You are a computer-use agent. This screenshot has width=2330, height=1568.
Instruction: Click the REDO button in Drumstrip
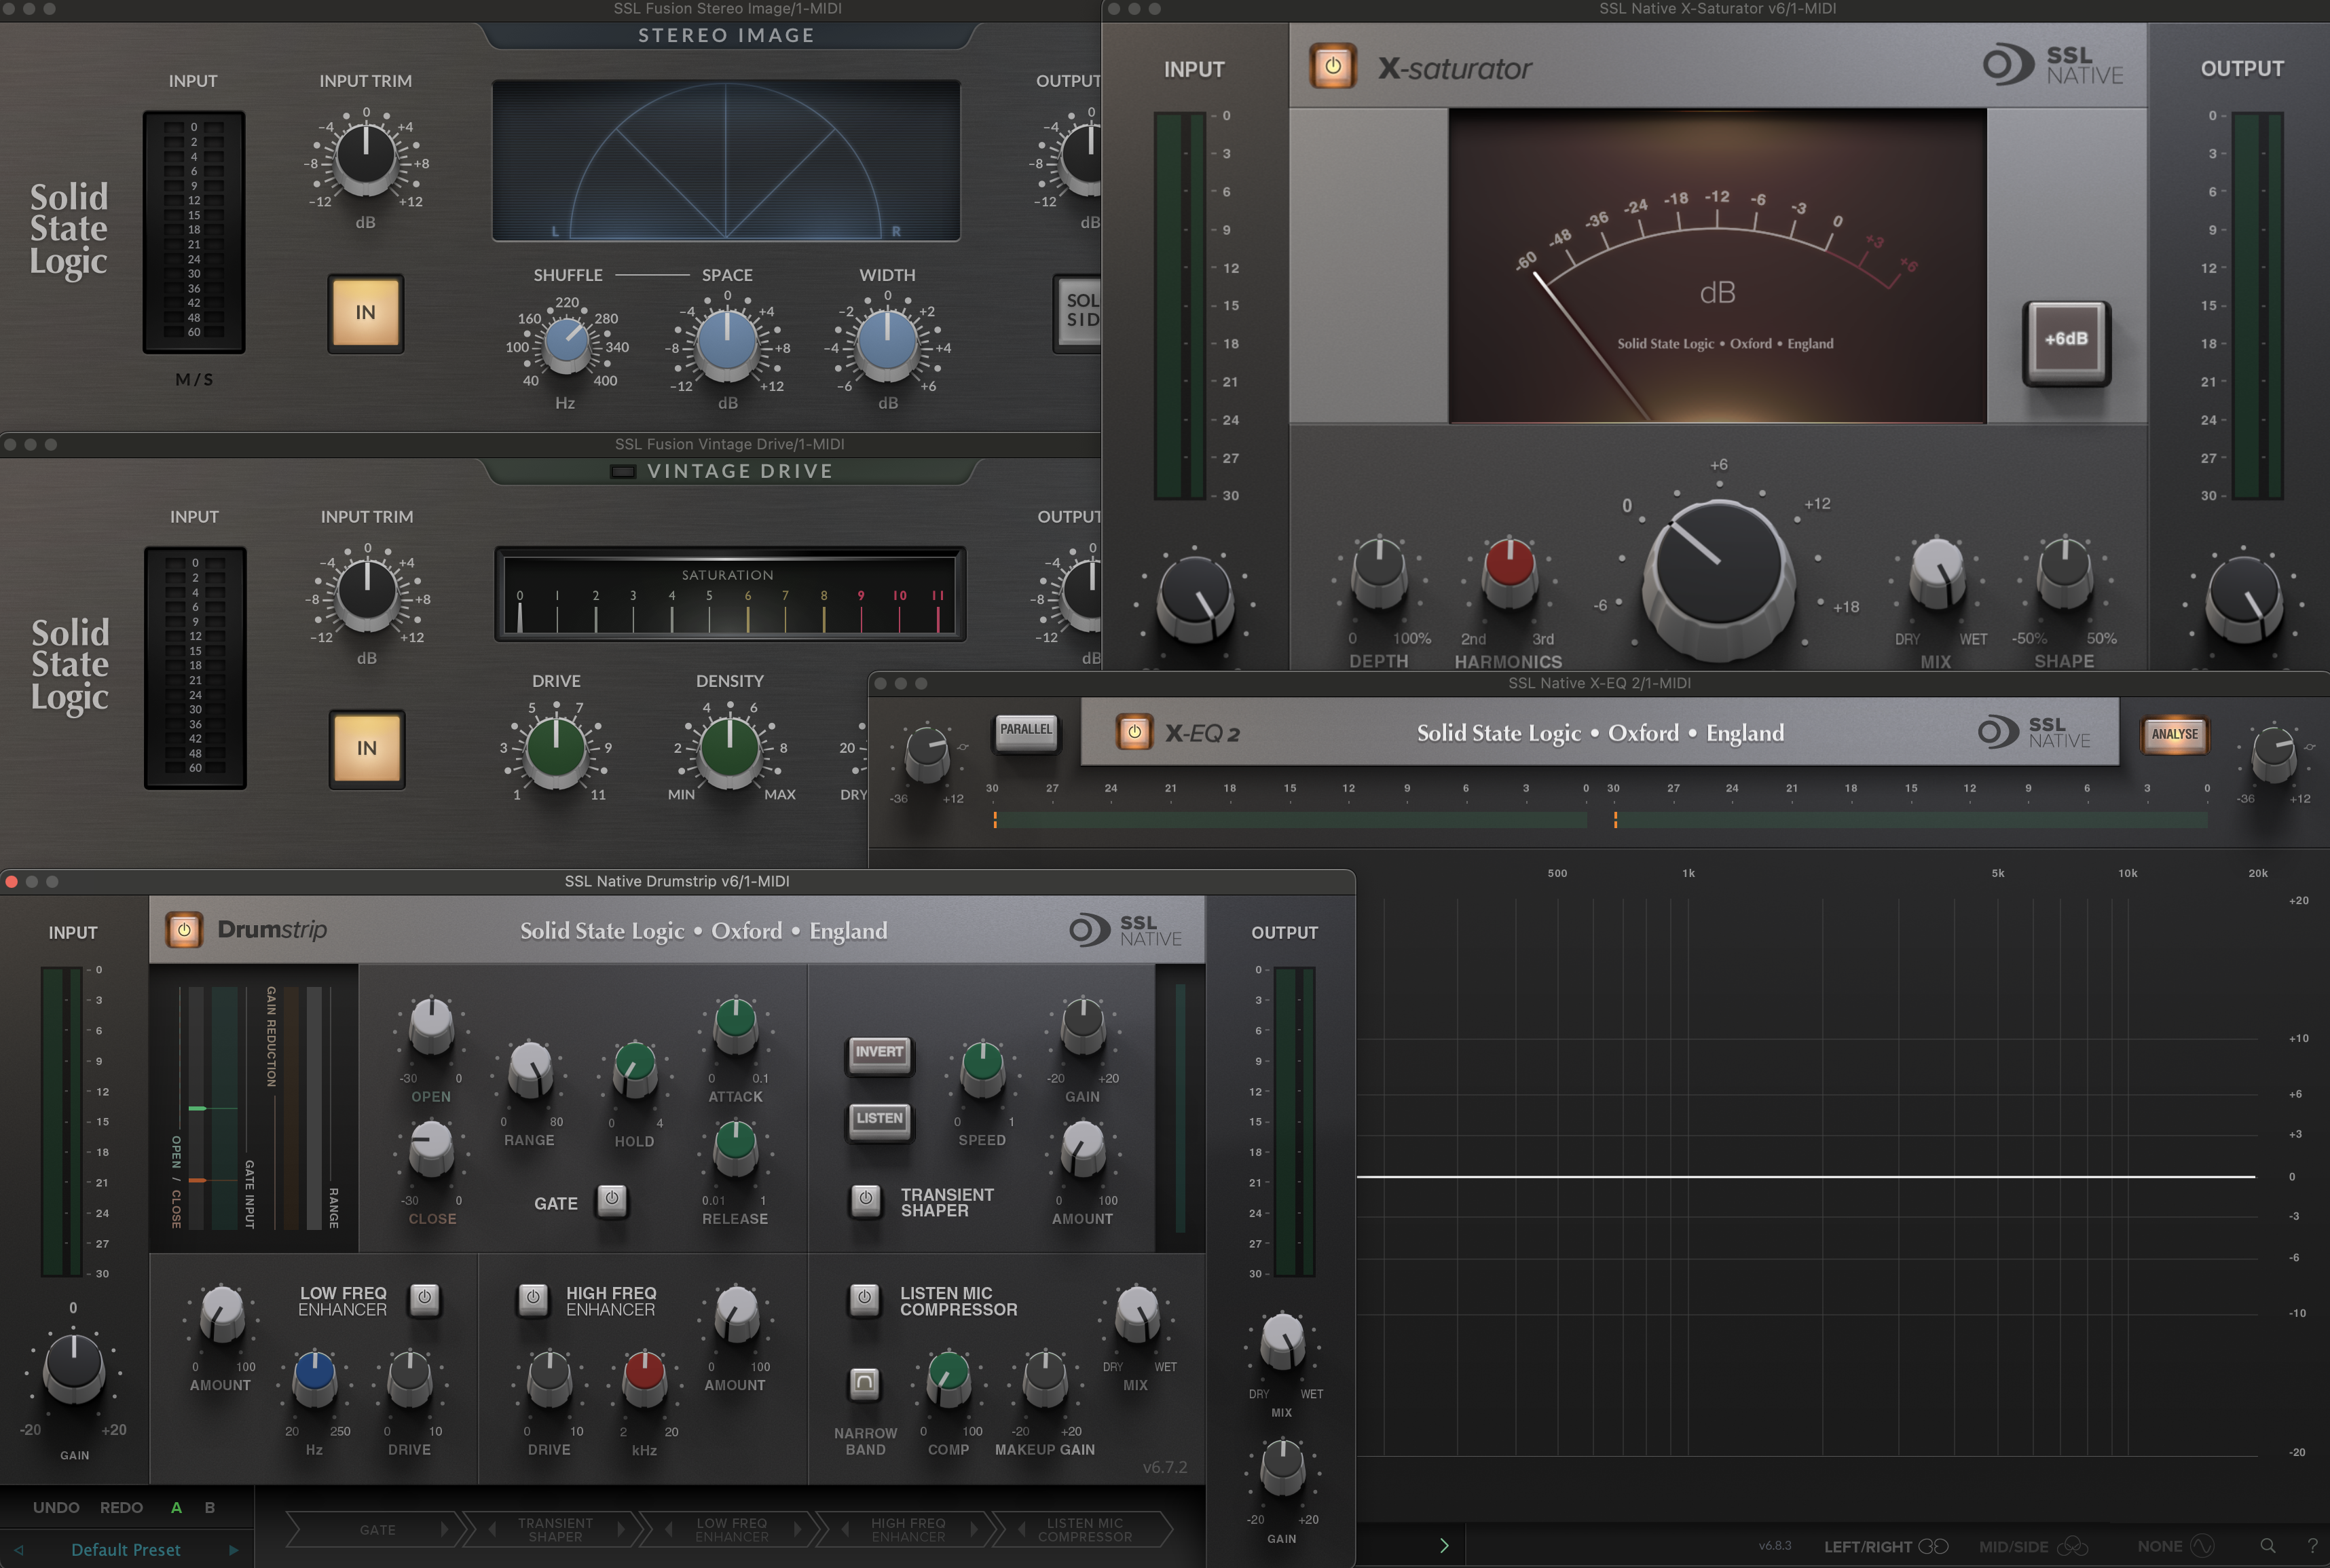(x=121, y=1507)
